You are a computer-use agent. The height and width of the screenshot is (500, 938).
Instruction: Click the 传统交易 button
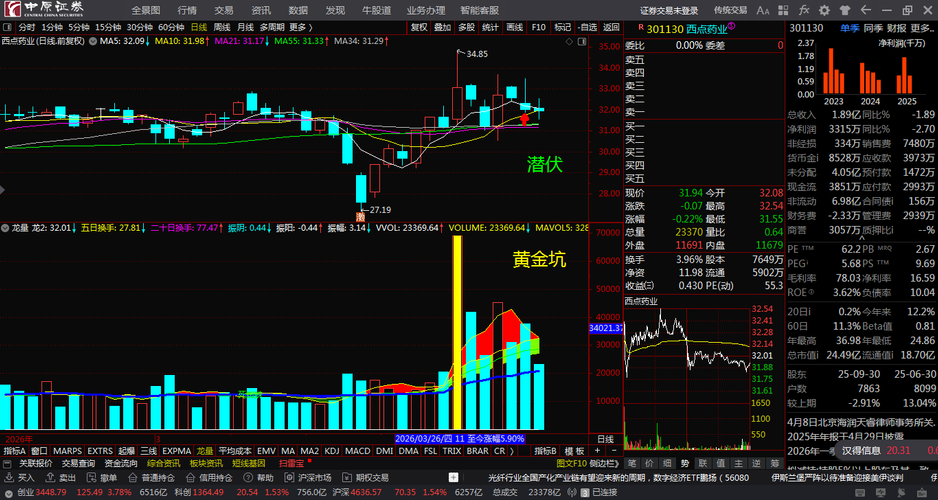pos(730,10)
